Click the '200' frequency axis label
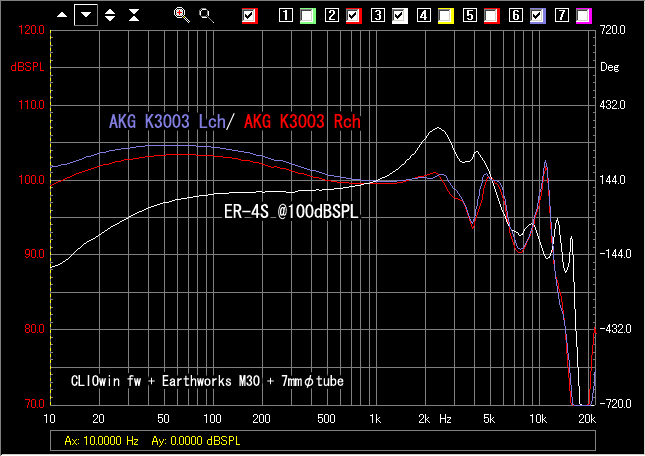The image size is (645, 456). (261, 419)
